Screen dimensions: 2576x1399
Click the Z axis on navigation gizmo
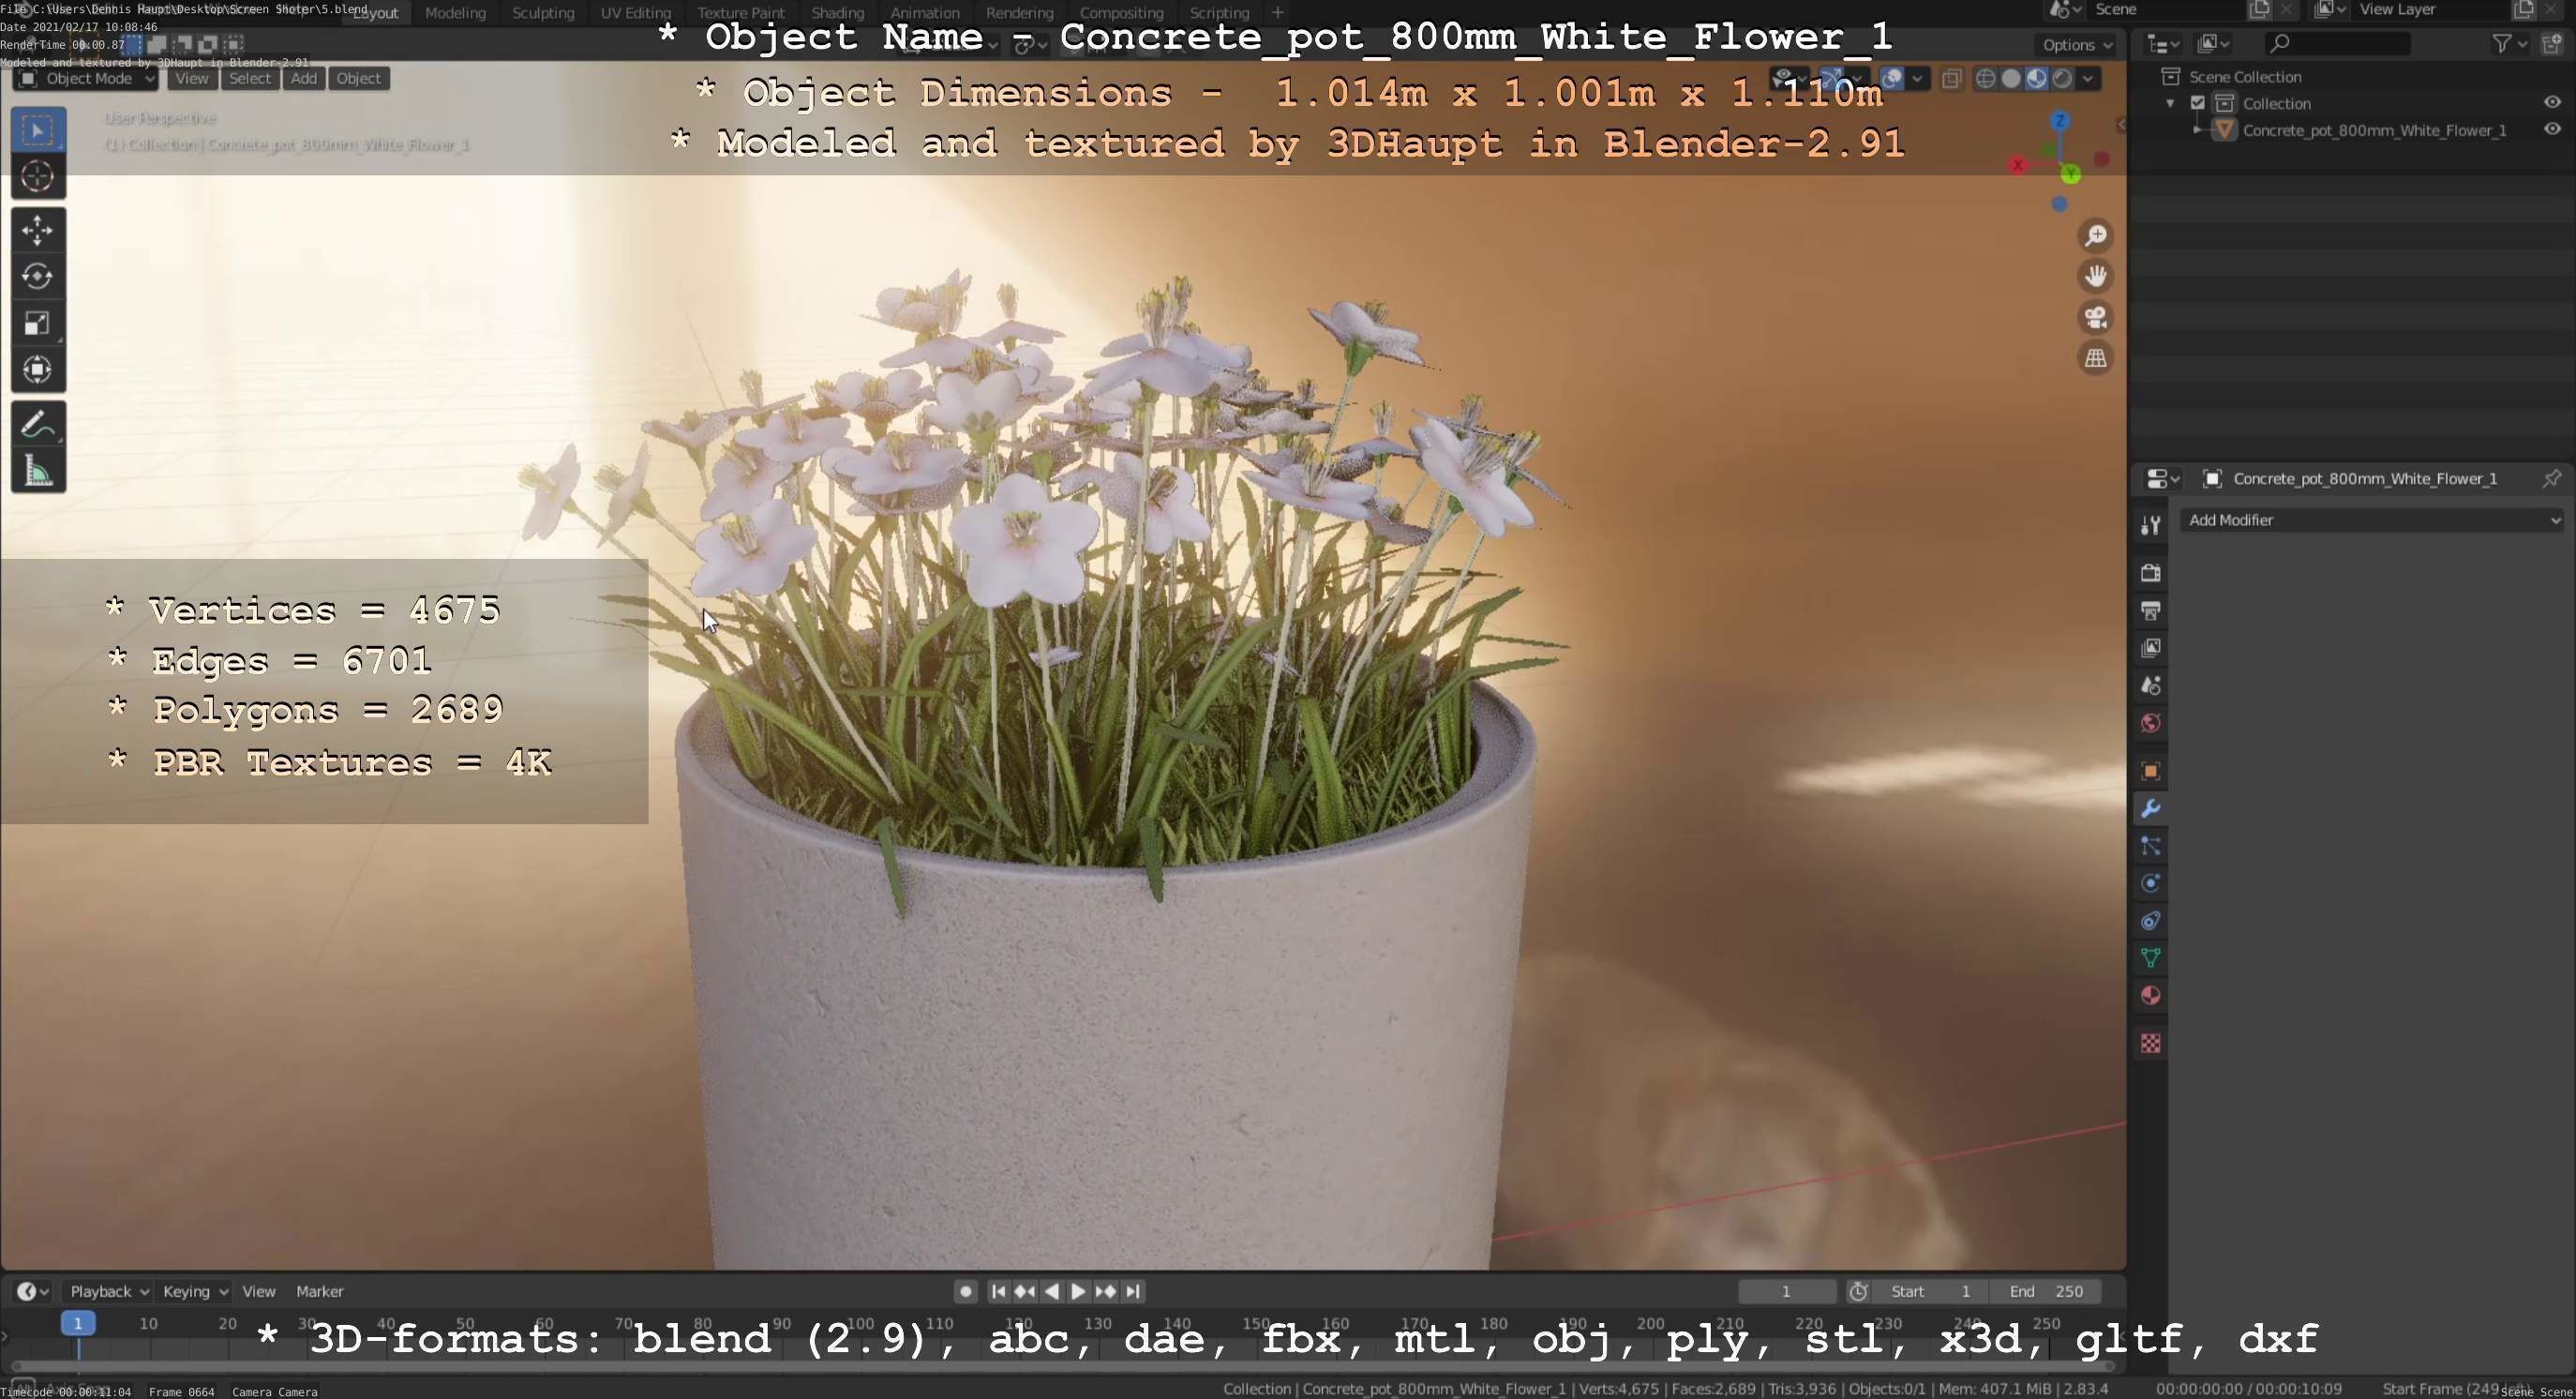click(x=2060, y=121)
